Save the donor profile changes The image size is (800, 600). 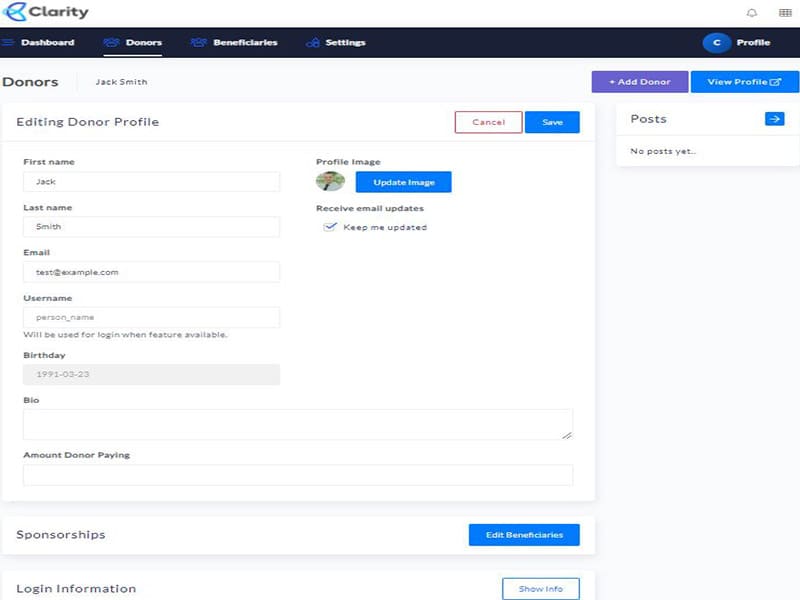pyautogui.click(x=552, y=121)
